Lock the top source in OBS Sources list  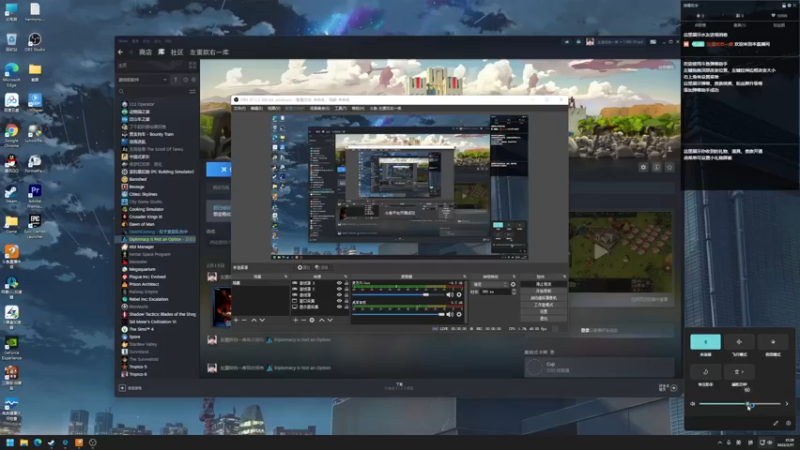[x=346, y=283]
